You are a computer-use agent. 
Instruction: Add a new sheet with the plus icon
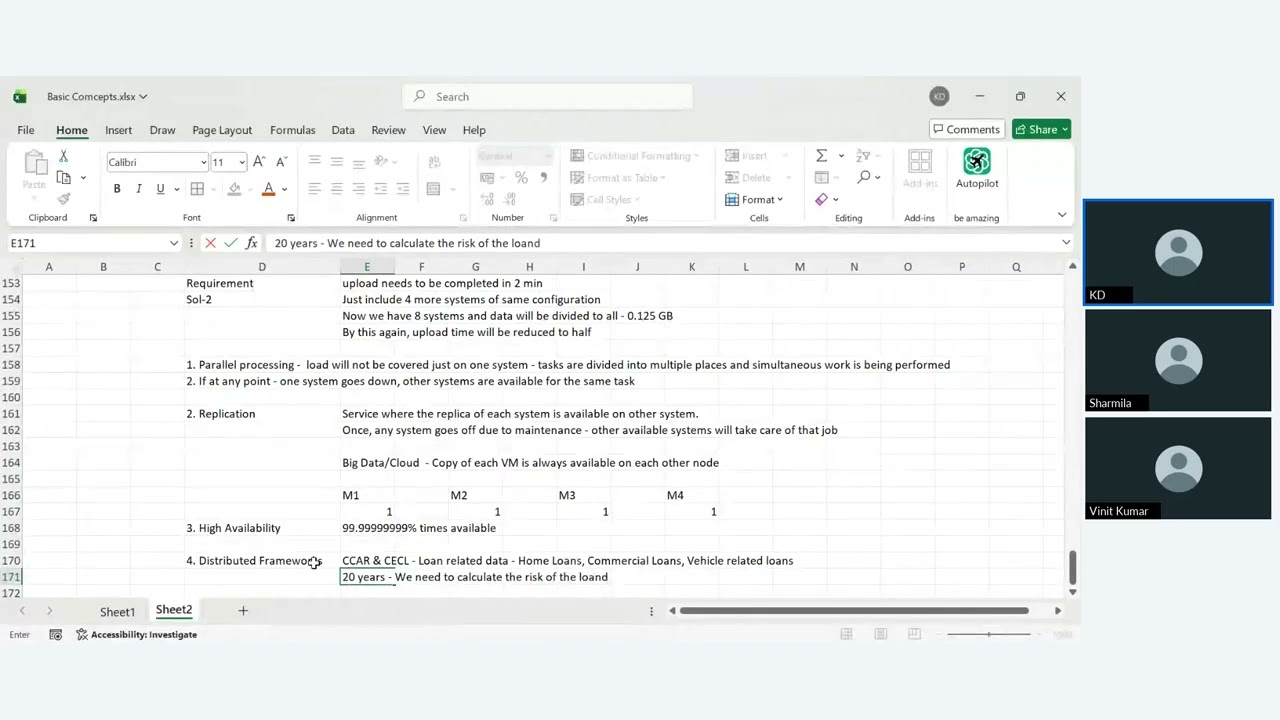(x=243, y=611)
